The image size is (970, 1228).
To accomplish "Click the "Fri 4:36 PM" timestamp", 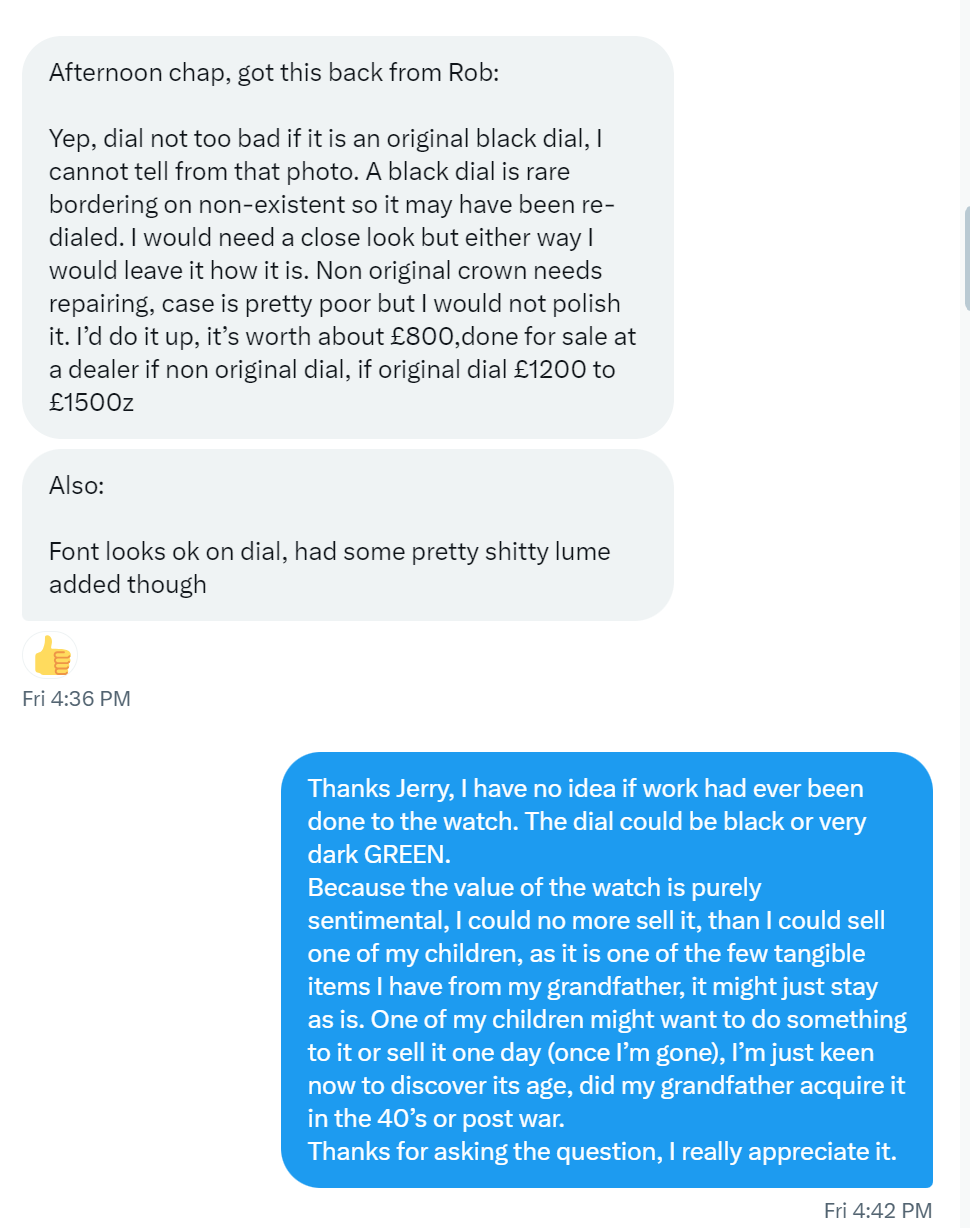I will (76, 698).
